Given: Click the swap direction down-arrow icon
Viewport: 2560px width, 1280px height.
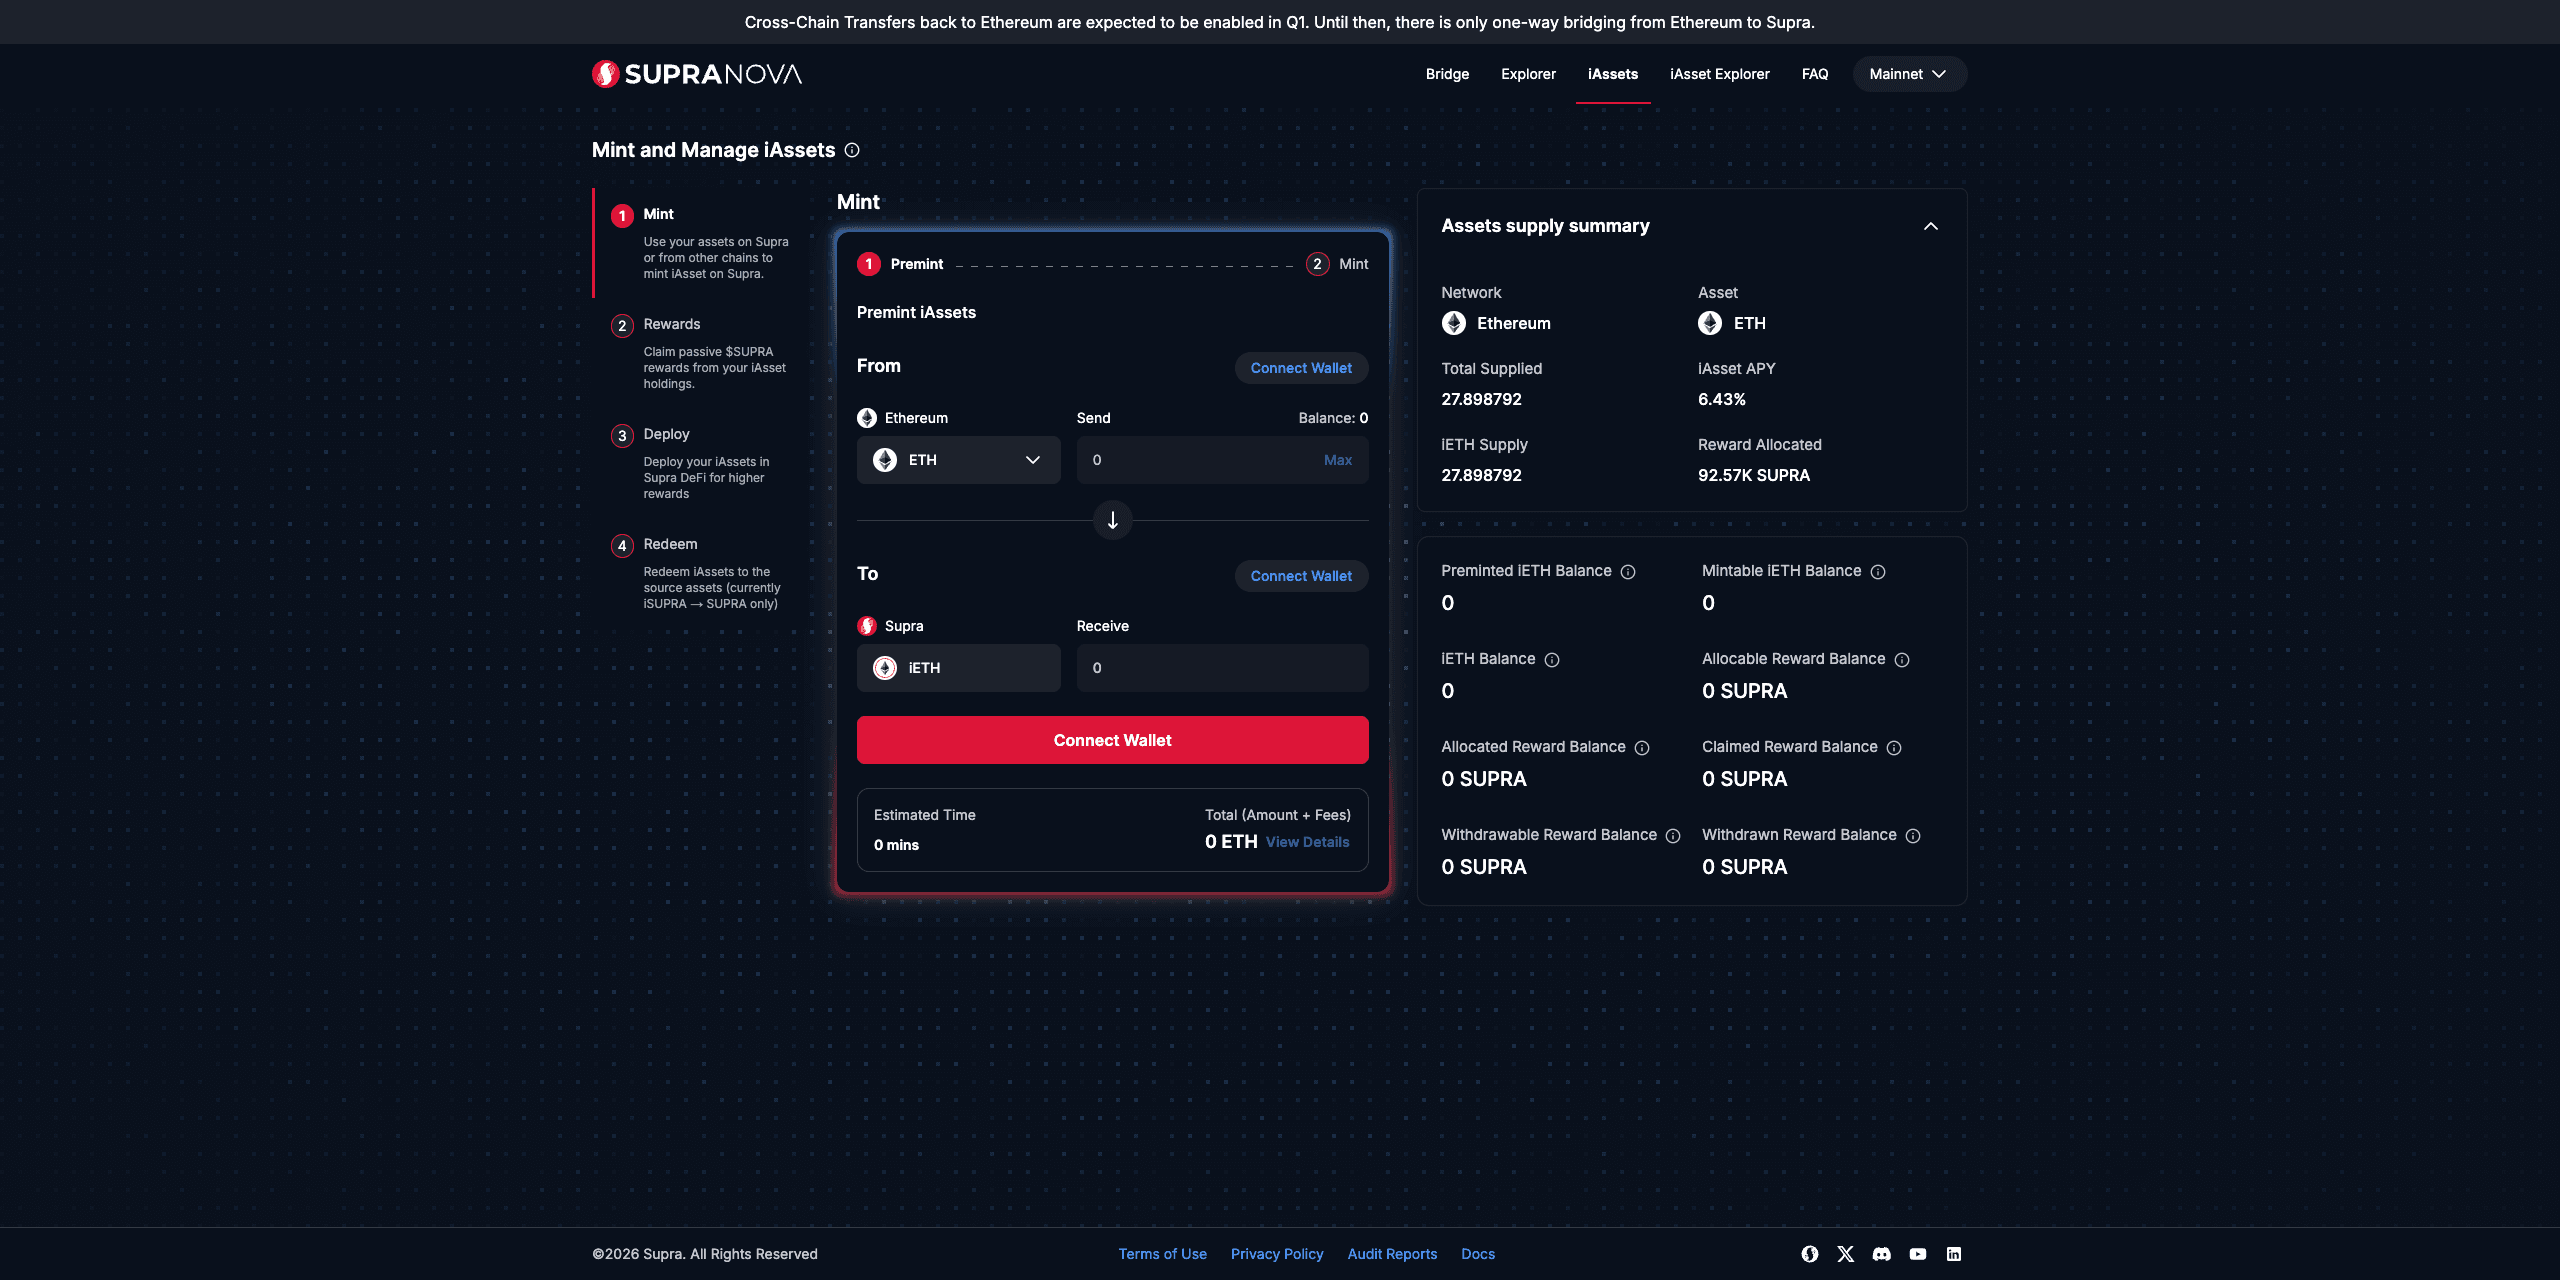Looking at the screenshot, I should [1112, 520].
